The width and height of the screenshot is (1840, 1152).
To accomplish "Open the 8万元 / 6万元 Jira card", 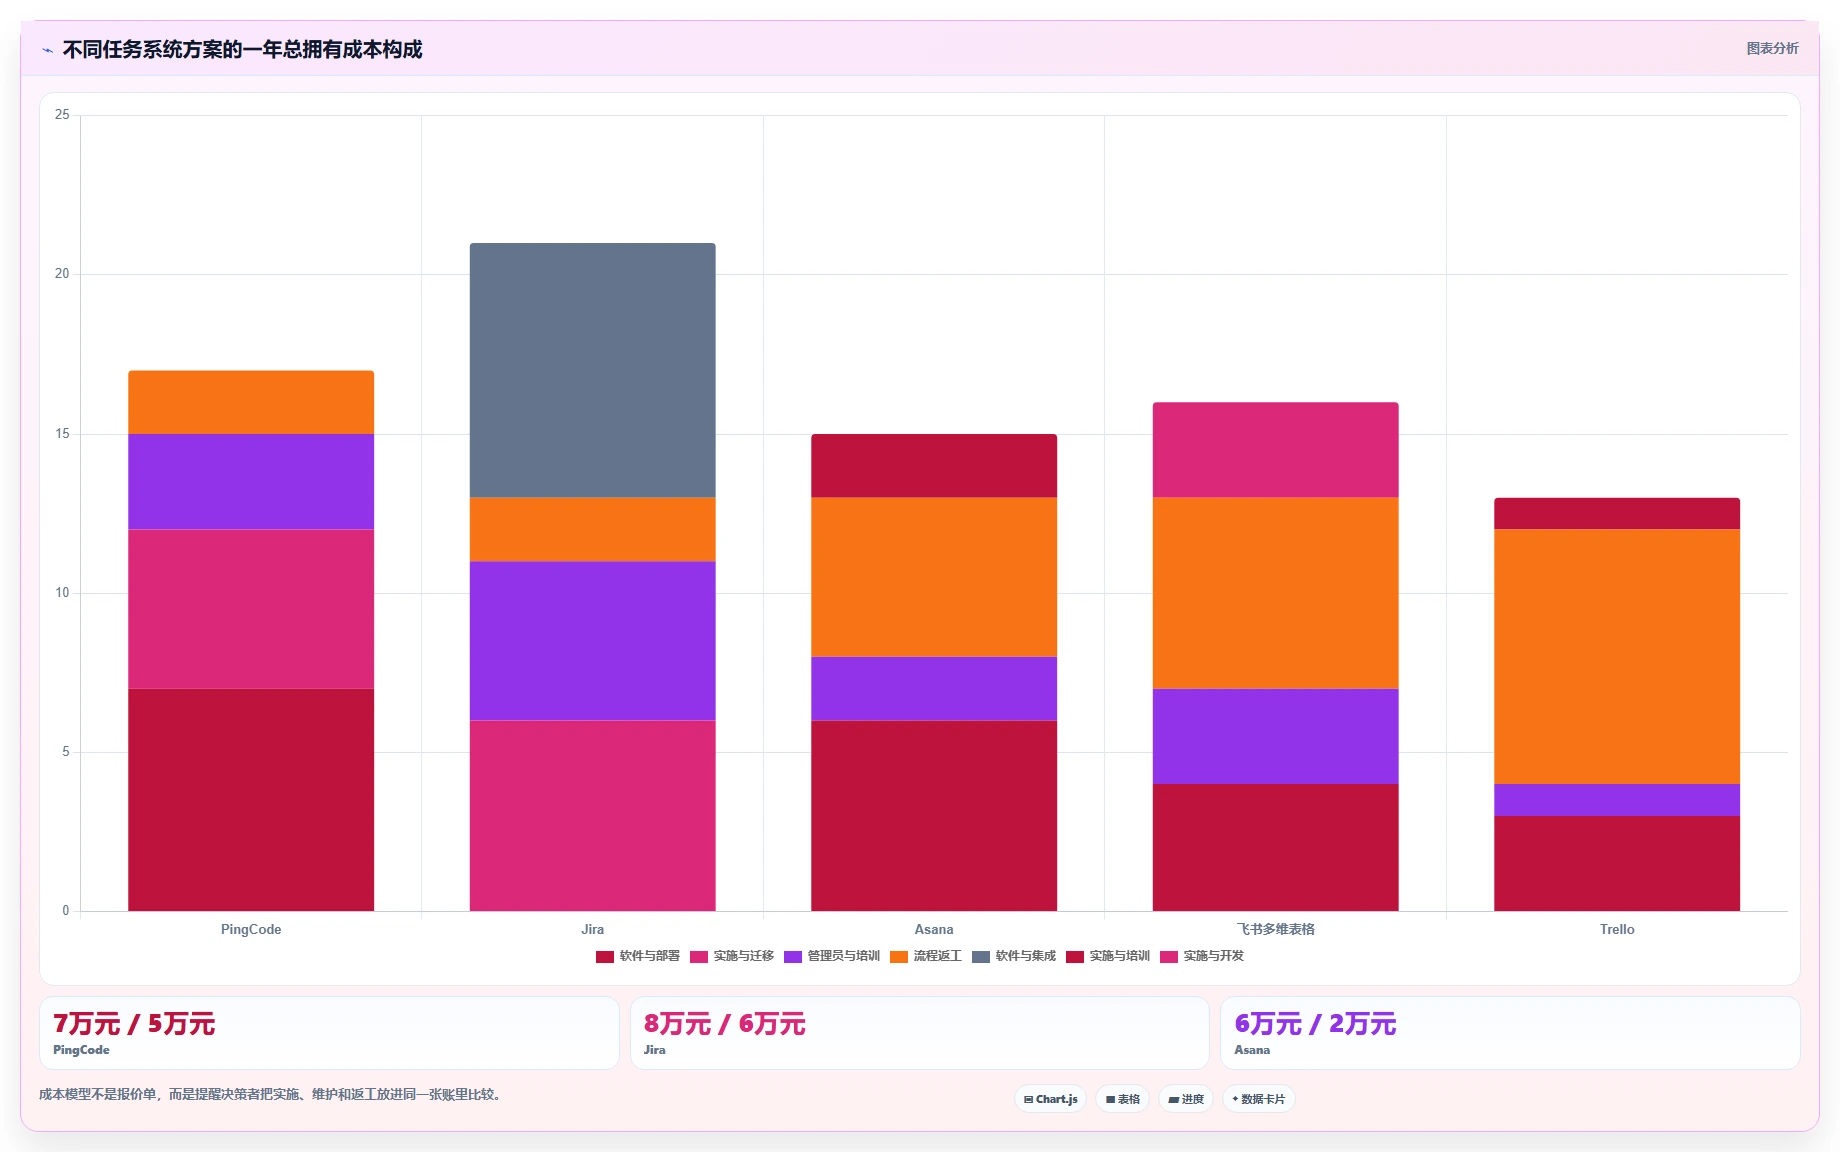I will click(920, 1033).
